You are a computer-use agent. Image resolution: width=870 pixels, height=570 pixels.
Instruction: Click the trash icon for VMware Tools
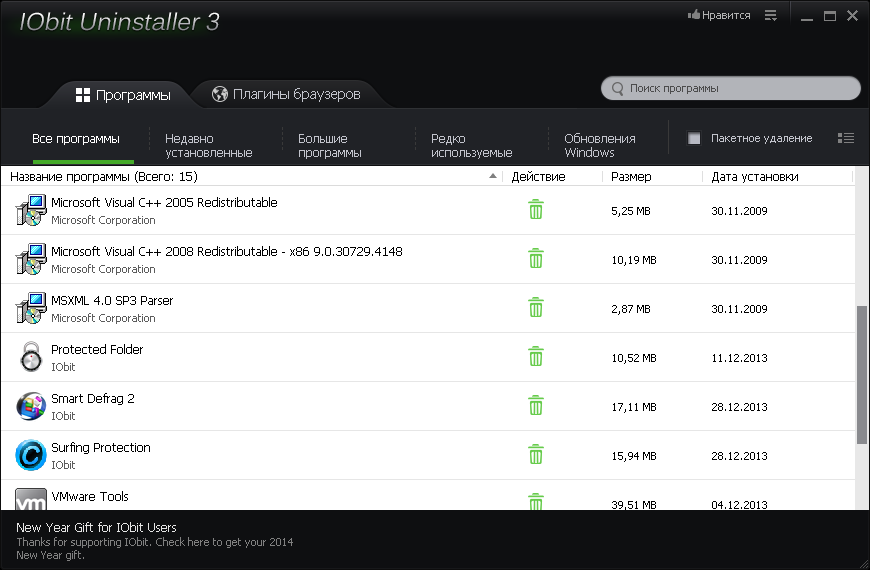point(535,501)
